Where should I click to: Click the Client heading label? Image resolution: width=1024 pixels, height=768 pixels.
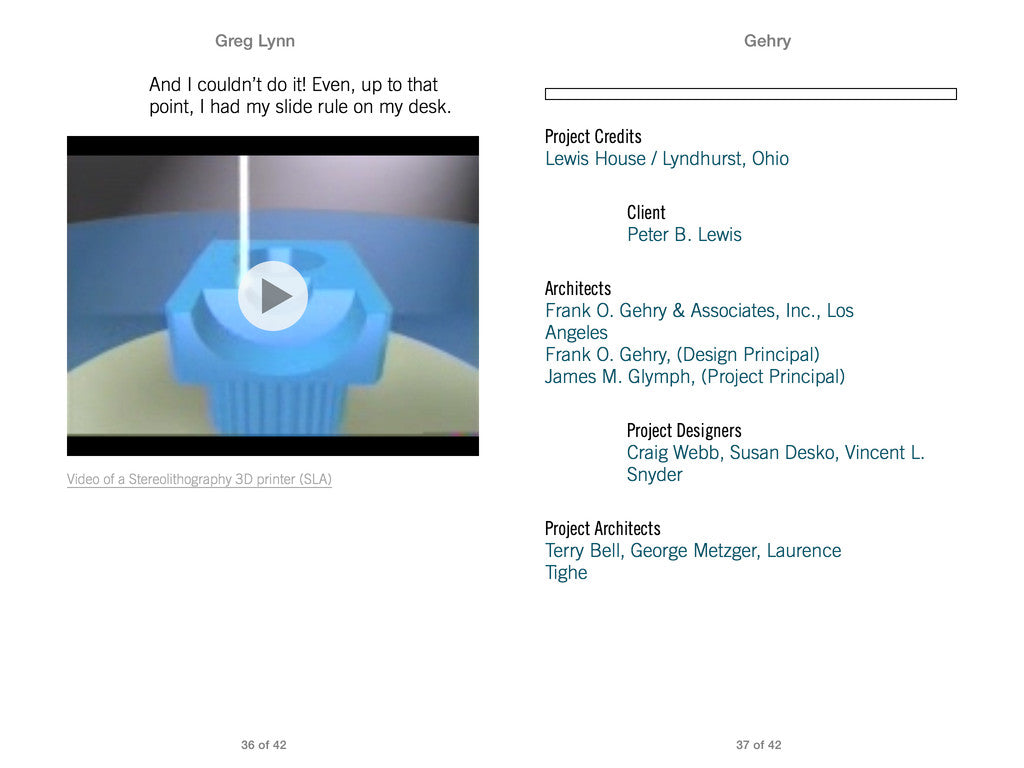pyautogui.click(x=646, y=213)
